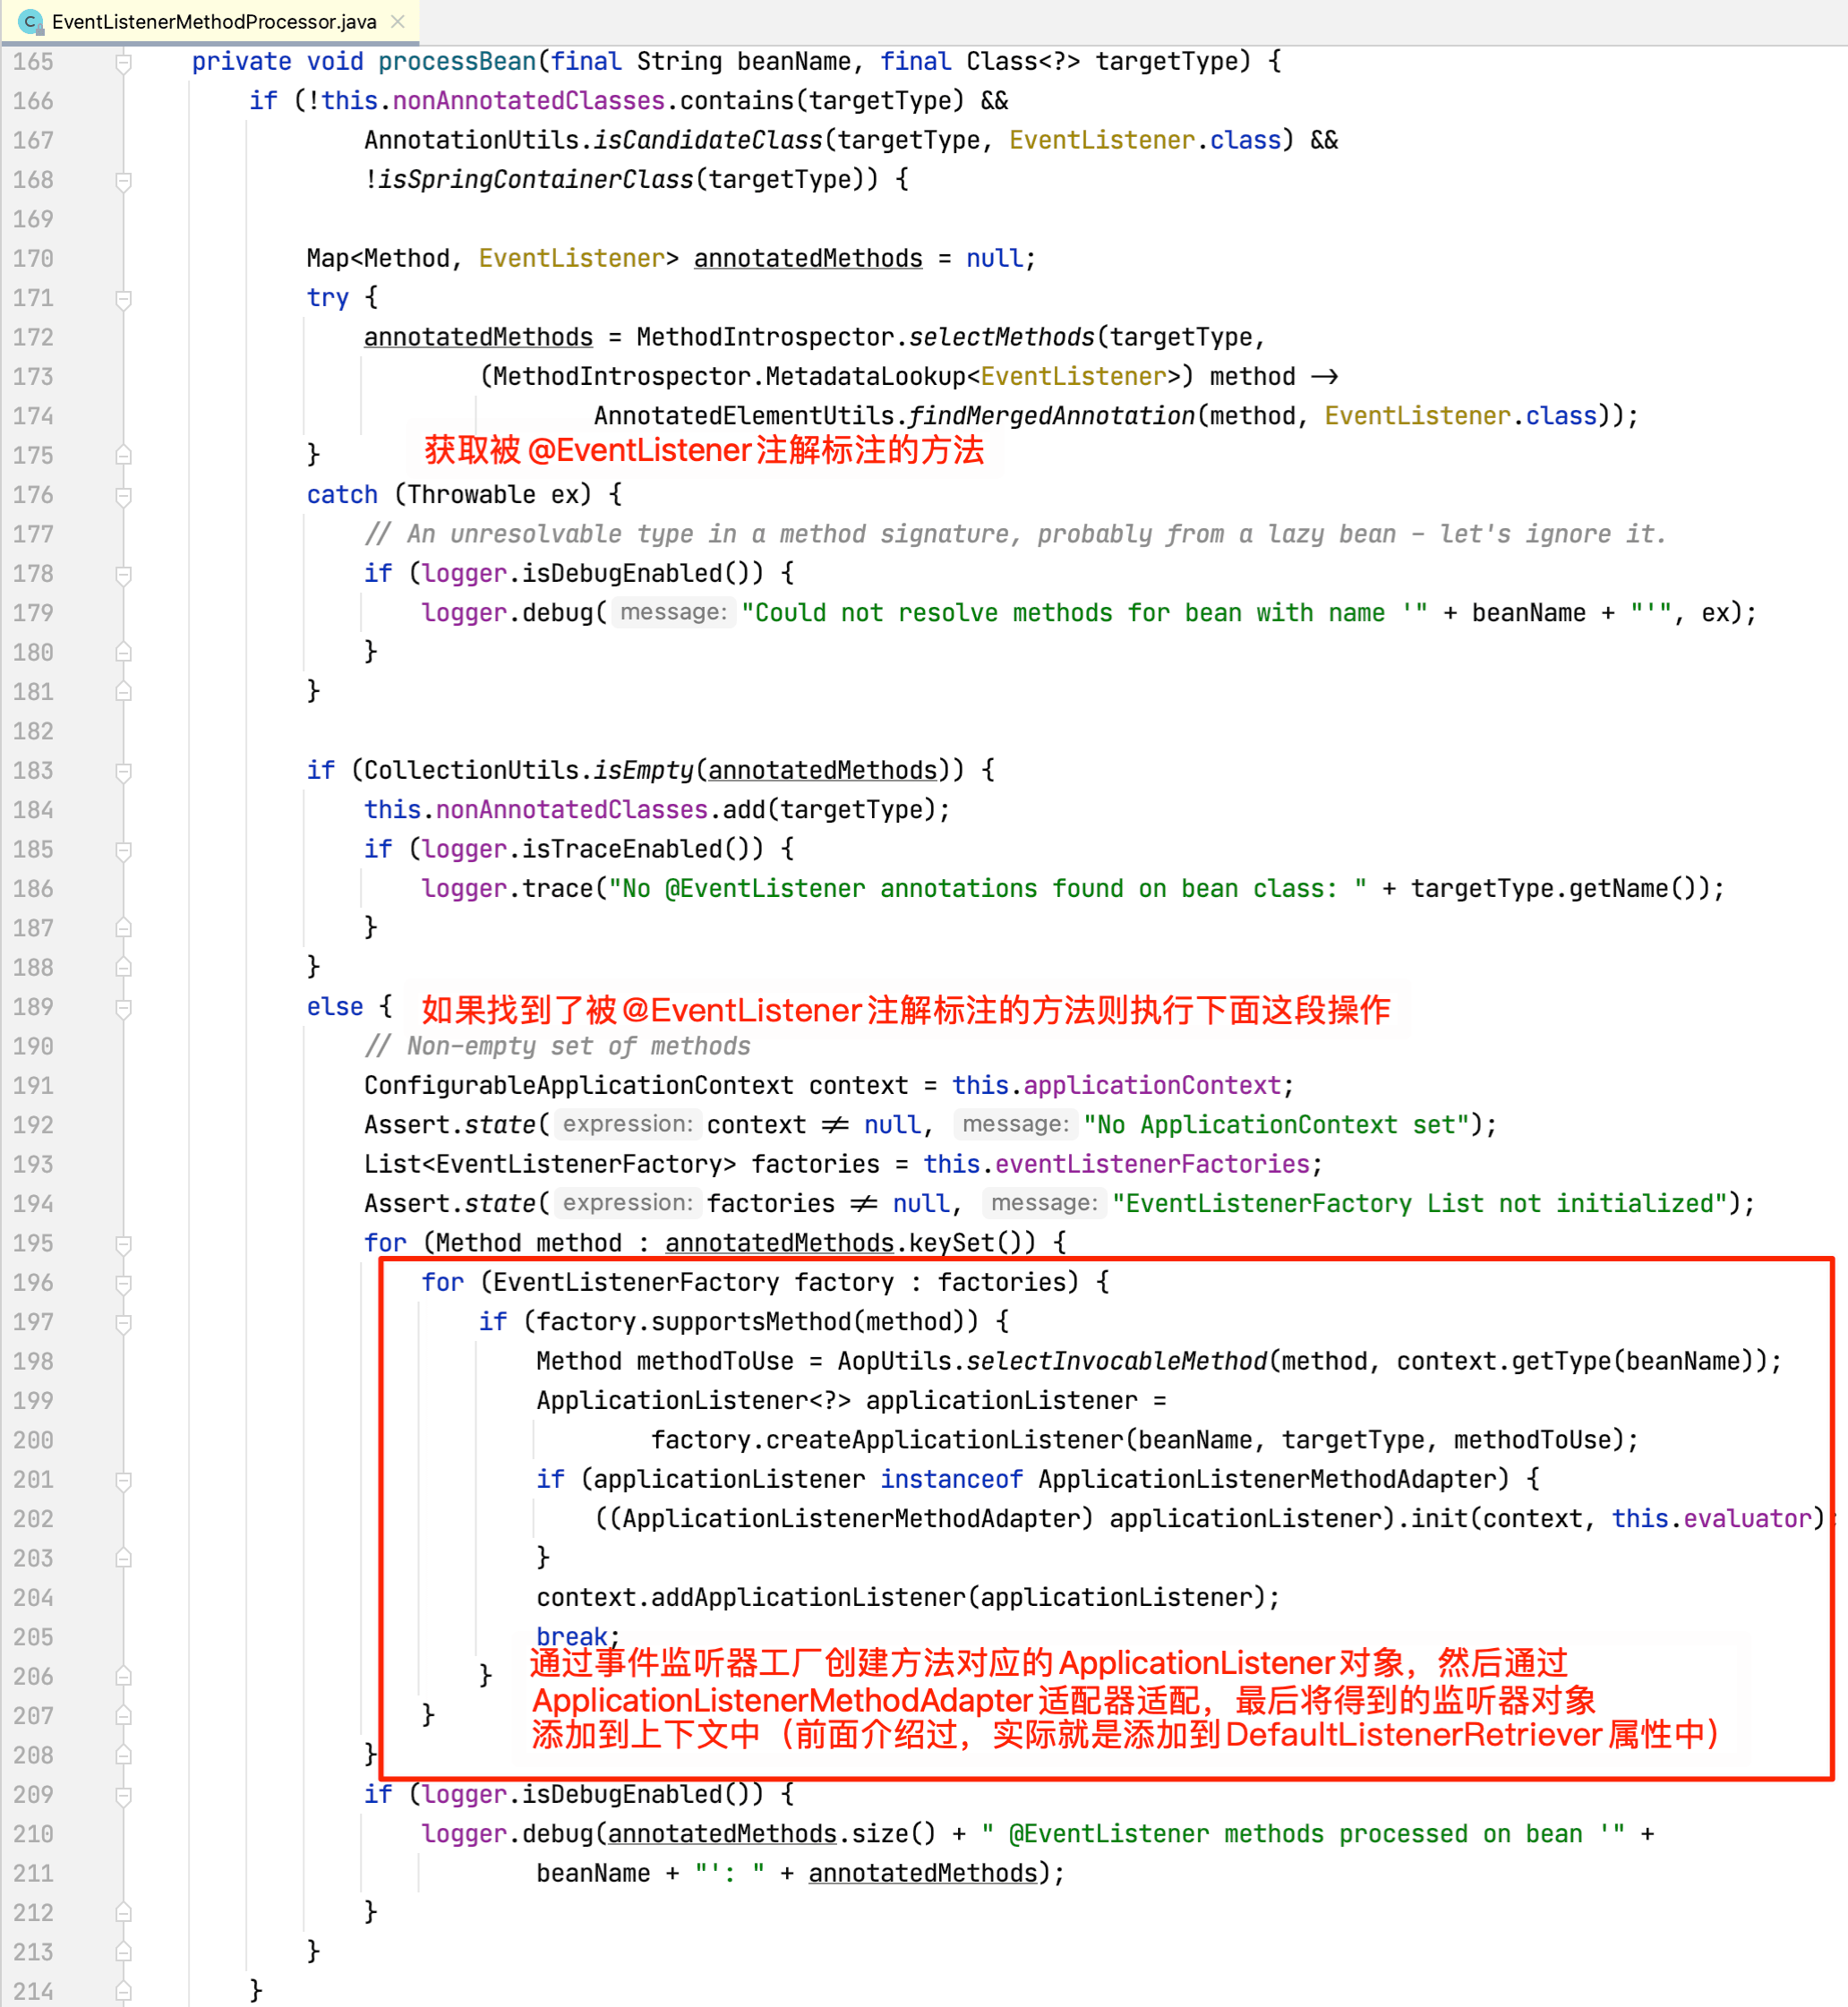The width and height of the screenshot is (1848, 2007).
Task: Click the fold end marker at line 214
Action: coord(123,1991)
